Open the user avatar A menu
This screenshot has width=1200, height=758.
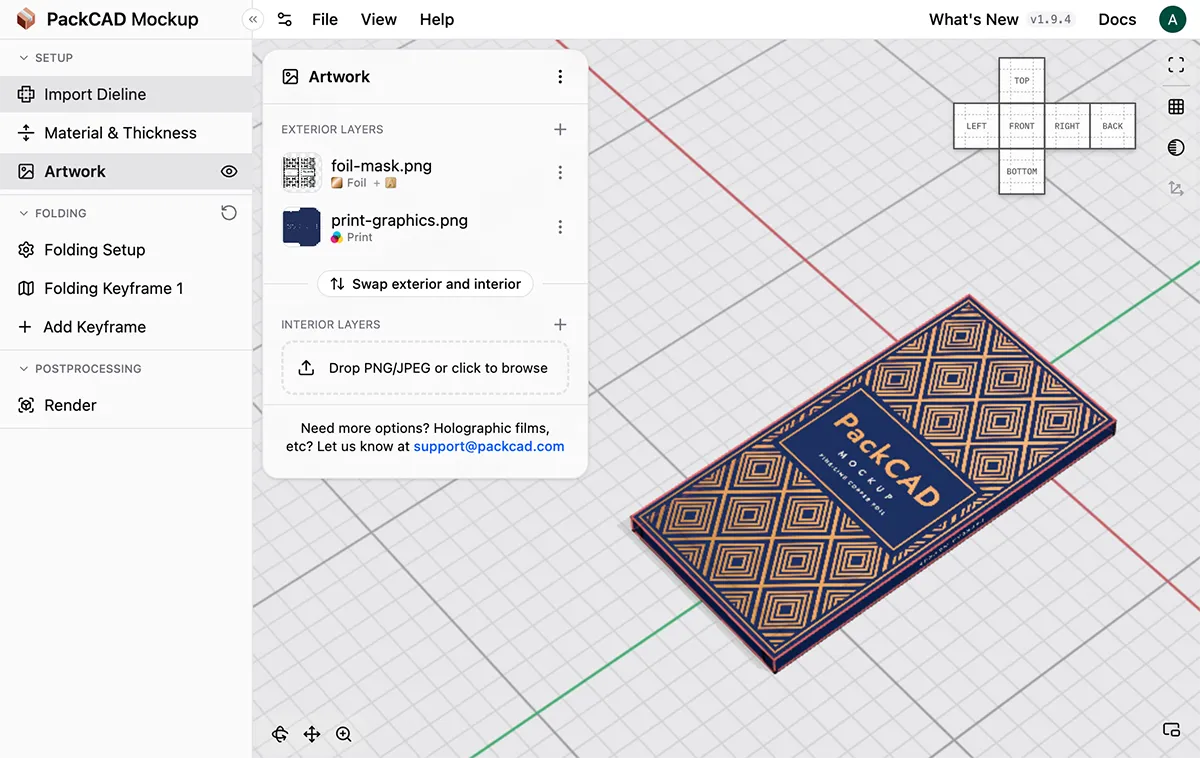[1172, 19]
